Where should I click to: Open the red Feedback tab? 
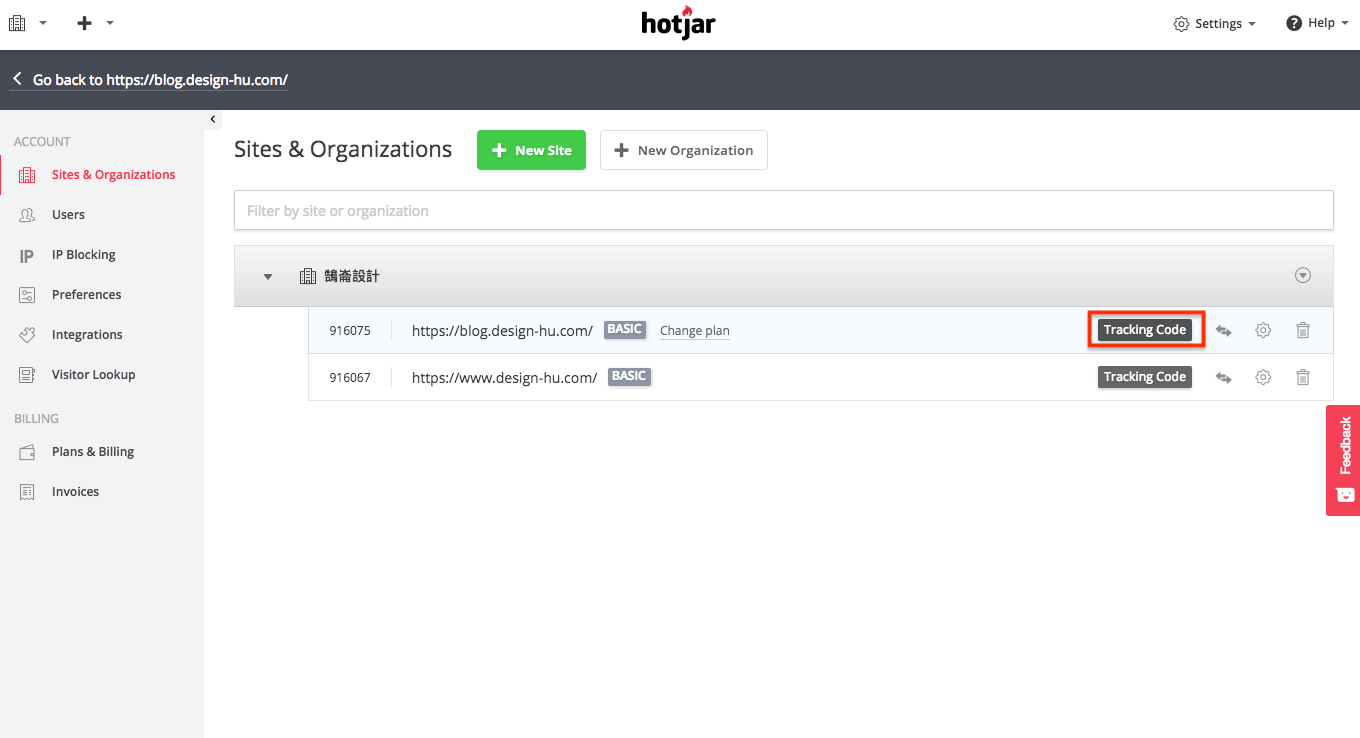click(1343, 460)
